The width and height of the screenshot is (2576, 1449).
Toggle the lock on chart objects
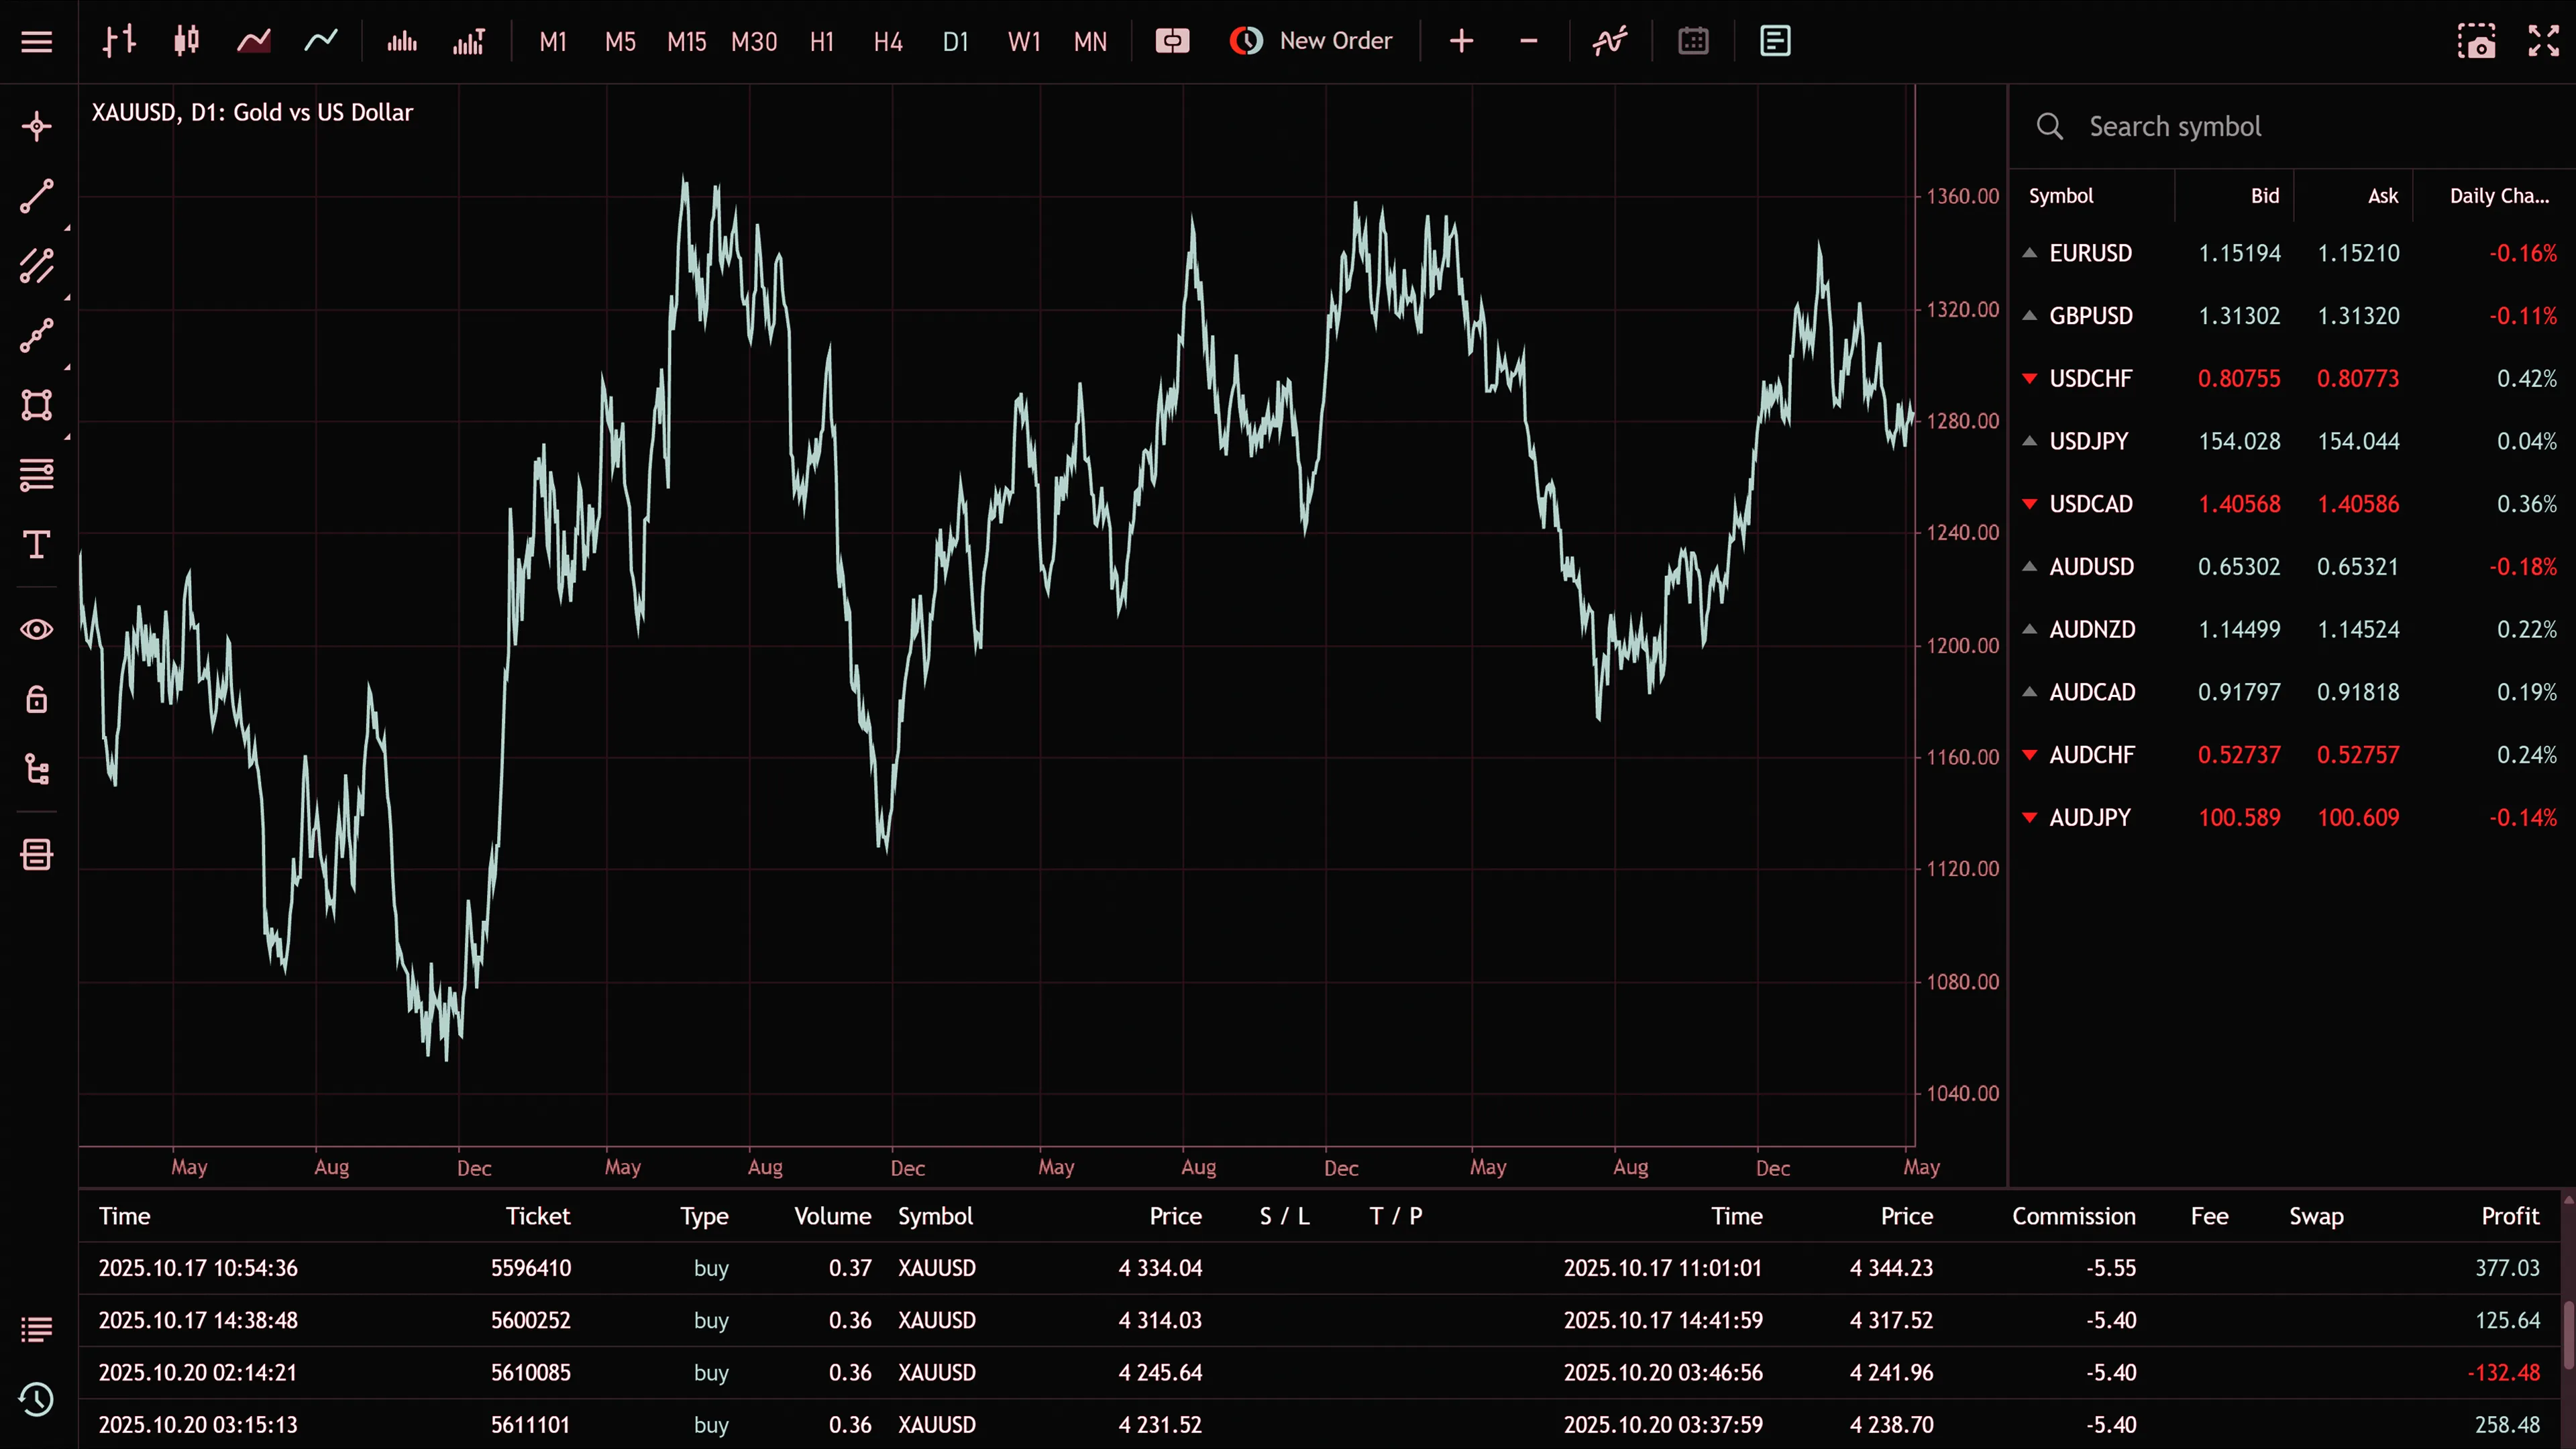click(37, 700)
